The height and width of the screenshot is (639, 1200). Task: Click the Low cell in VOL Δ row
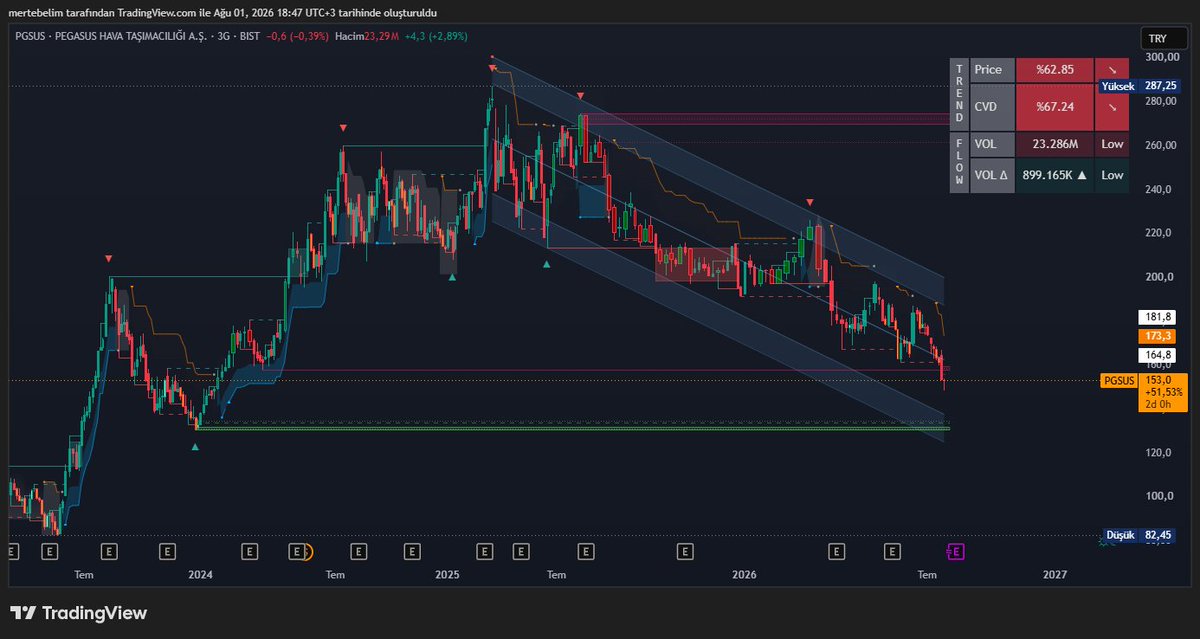tap(1112, 175)
